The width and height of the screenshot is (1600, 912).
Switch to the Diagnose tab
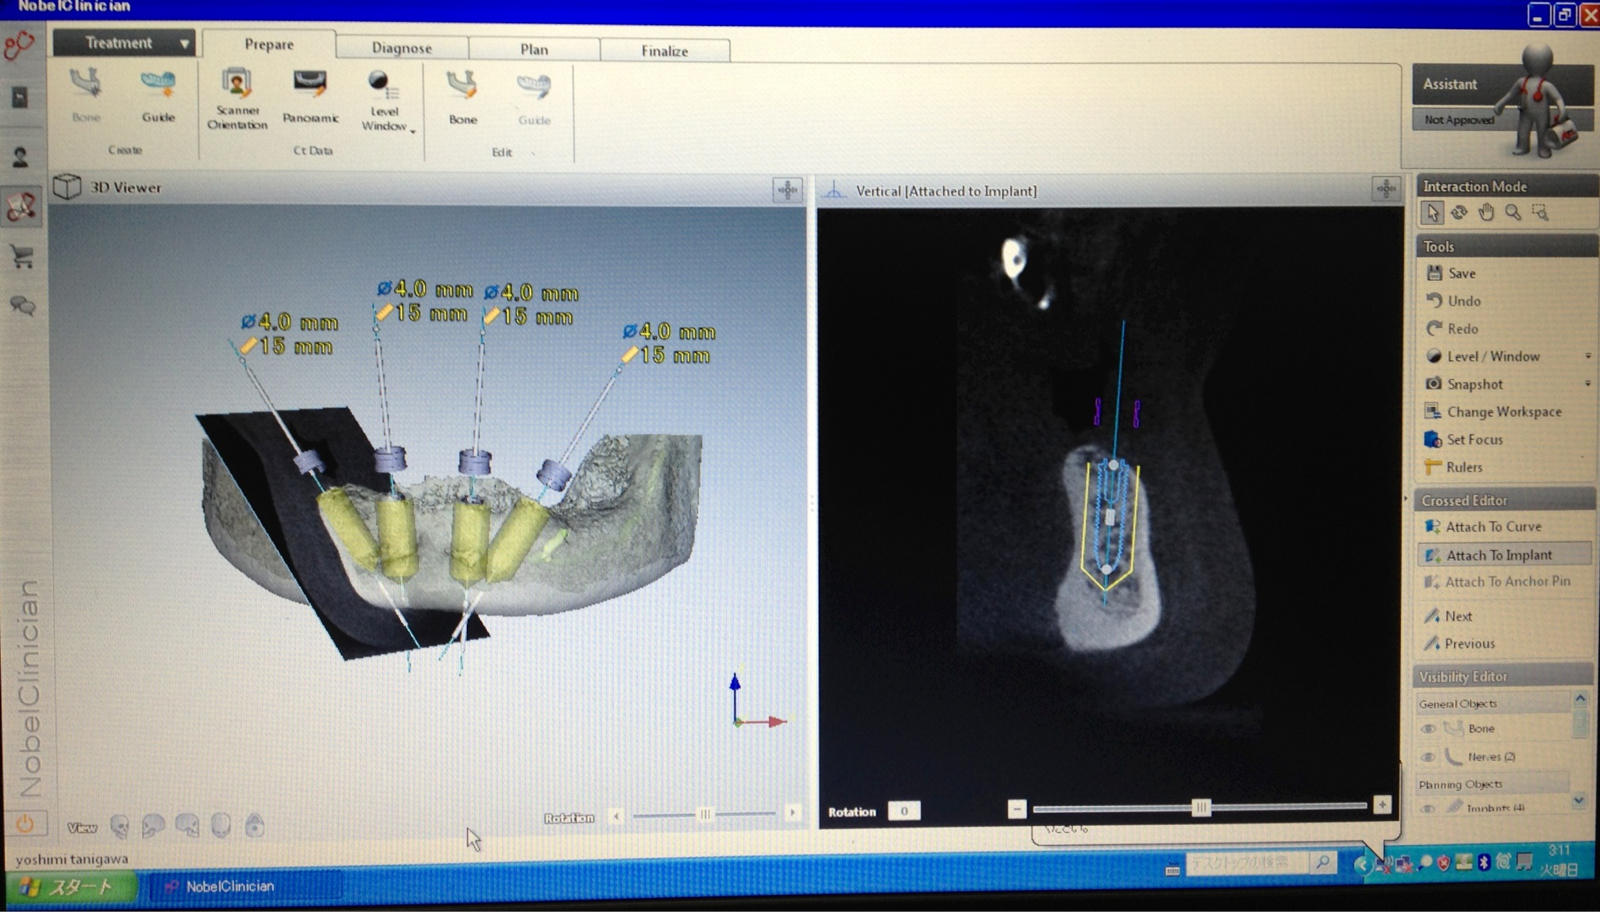pos(402,48)
